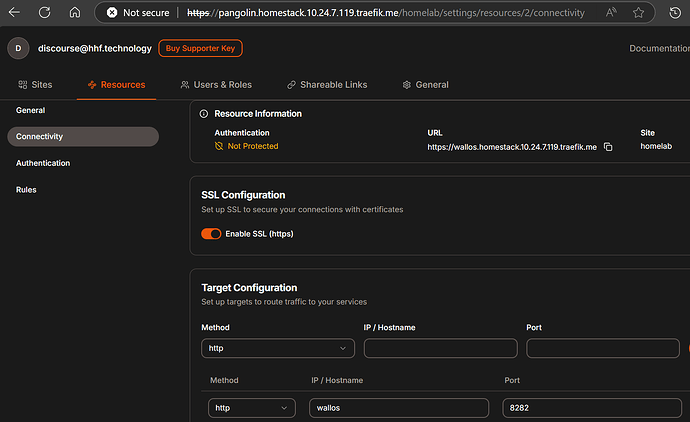Focus the empty IP / Hostname field
Viewport: 690px width, 422px height.
coord(440,348)
